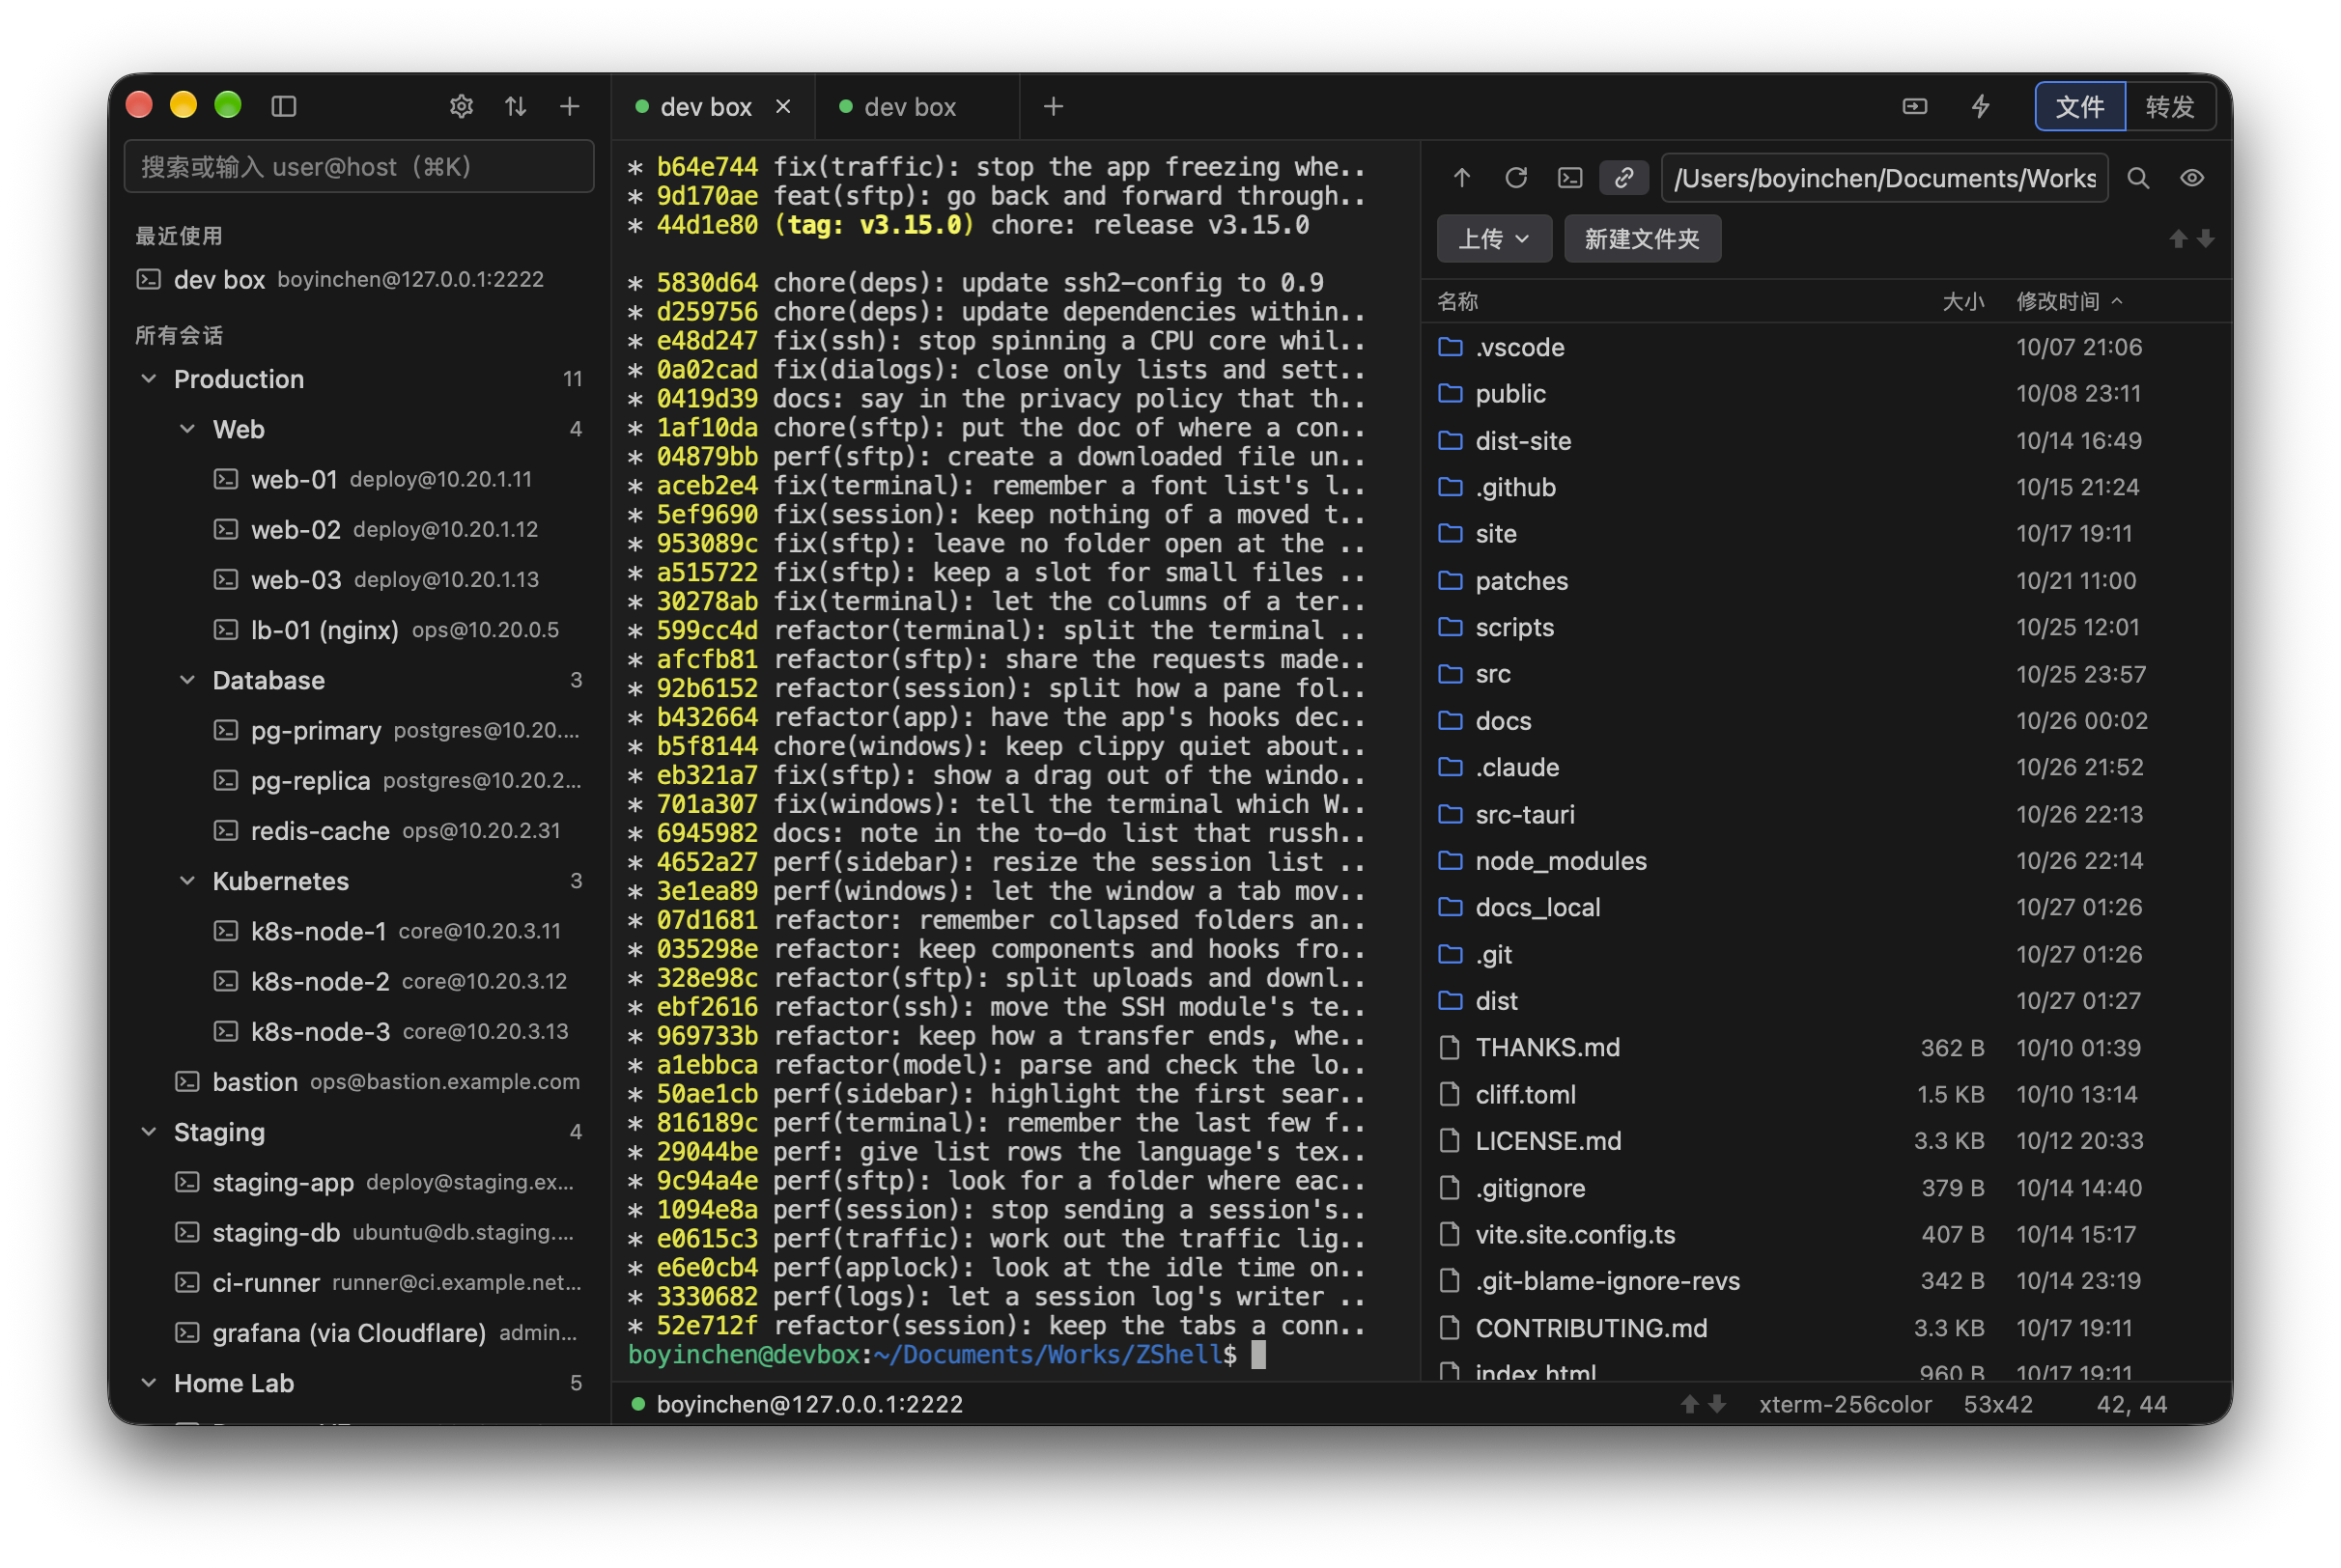2341x1568 pixels.
Task: Select the node_modules folder row
Action: [1825, 861]
